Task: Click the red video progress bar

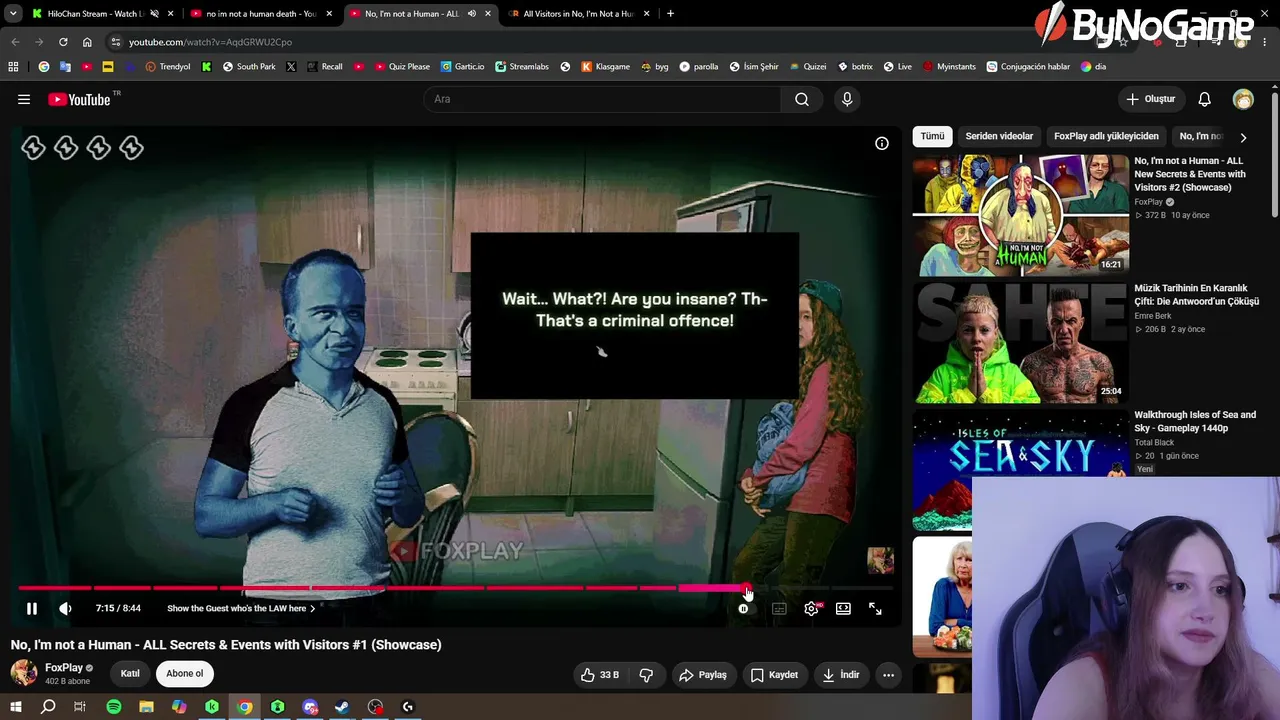Action: (454, 588)
